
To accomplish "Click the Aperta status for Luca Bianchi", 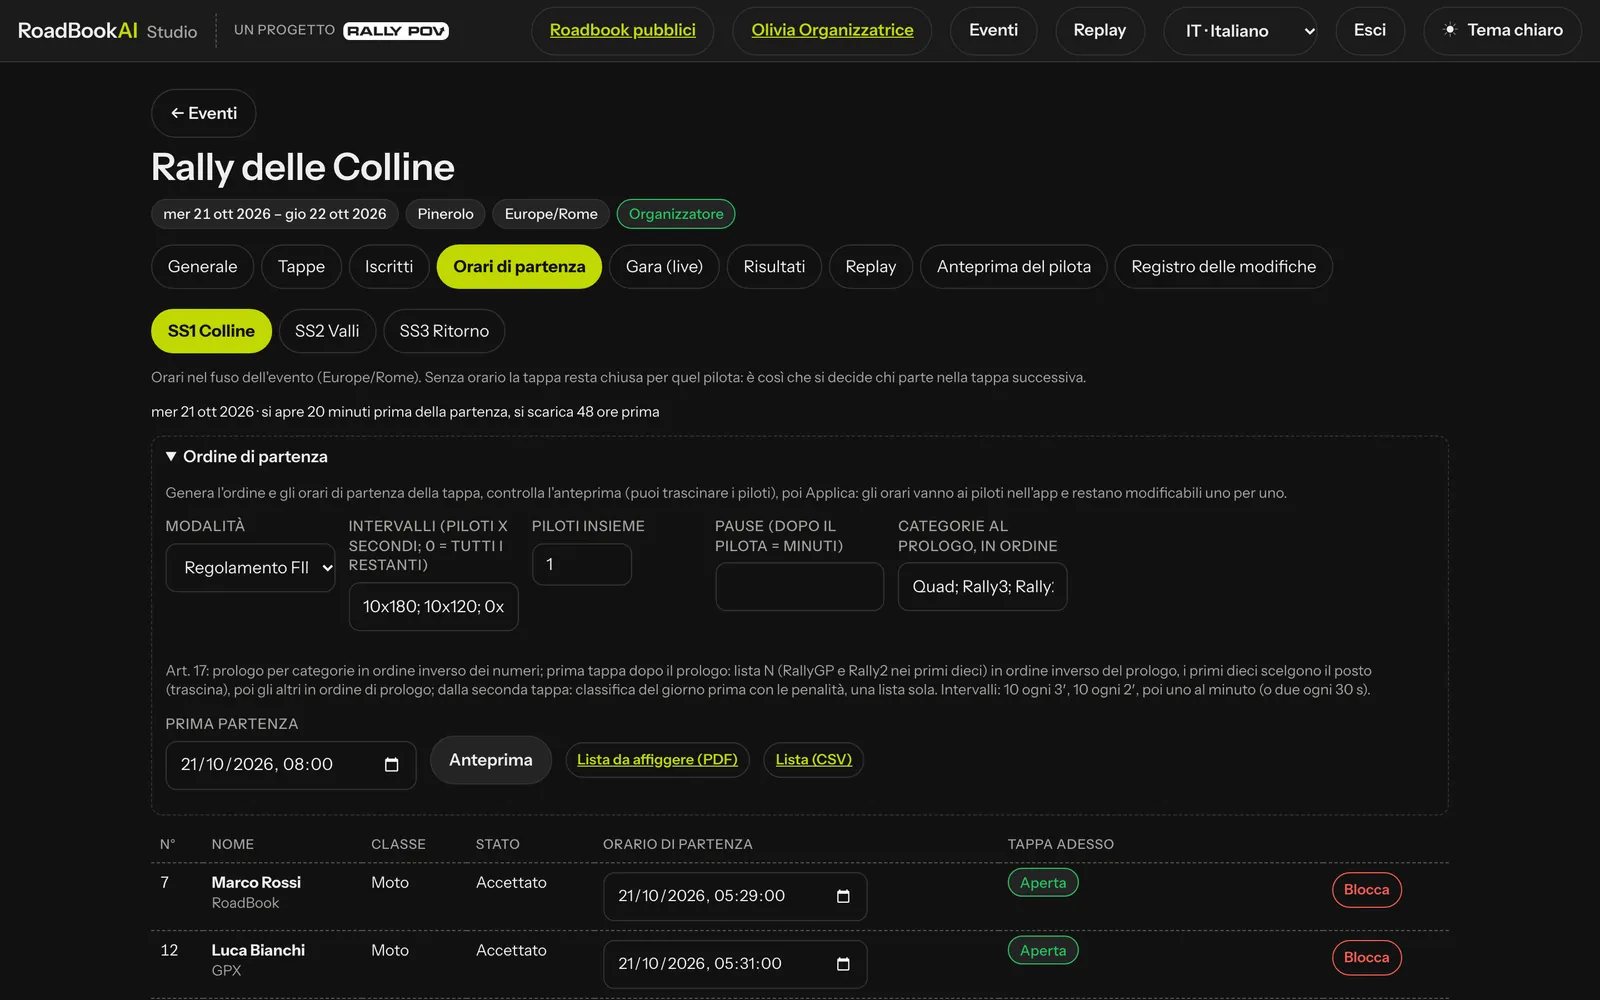I will coord(1043,951).
